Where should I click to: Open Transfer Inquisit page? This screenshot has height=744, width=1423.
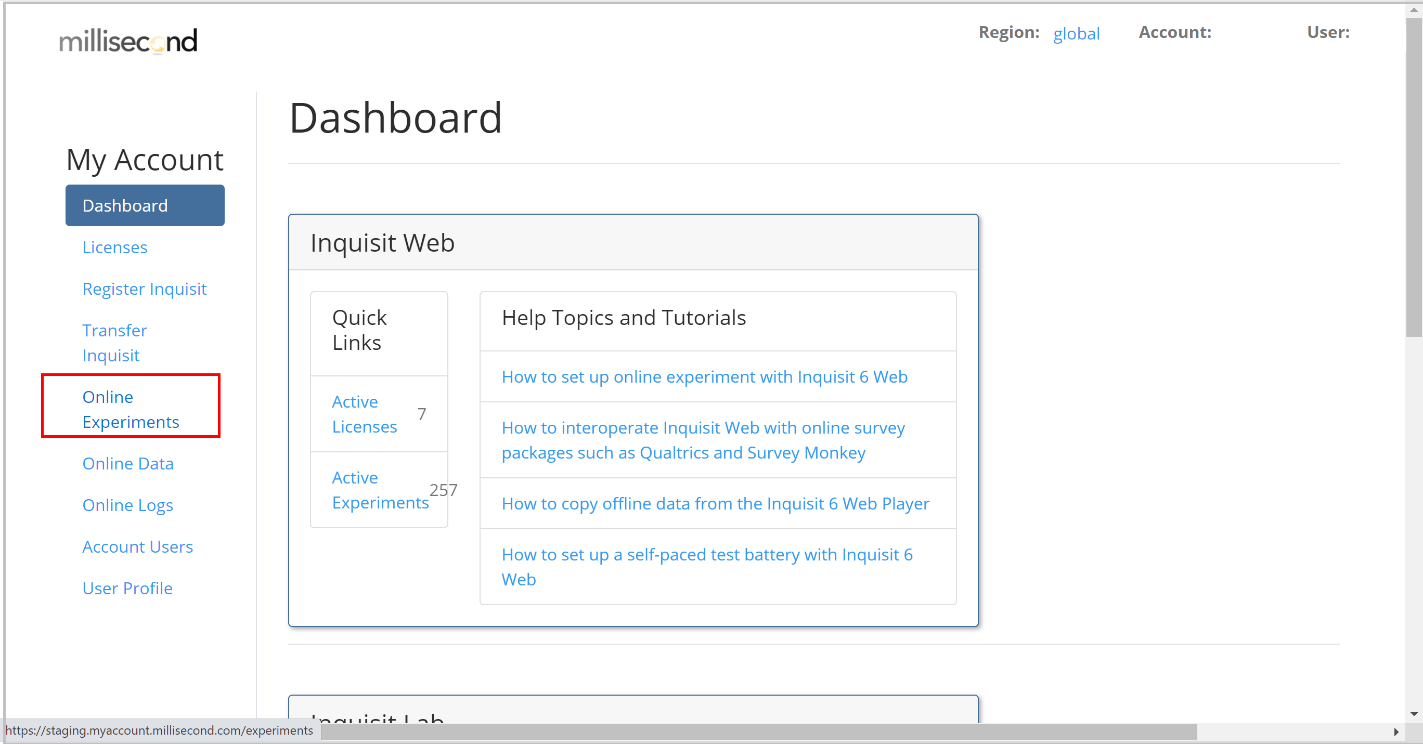[115, 343]
